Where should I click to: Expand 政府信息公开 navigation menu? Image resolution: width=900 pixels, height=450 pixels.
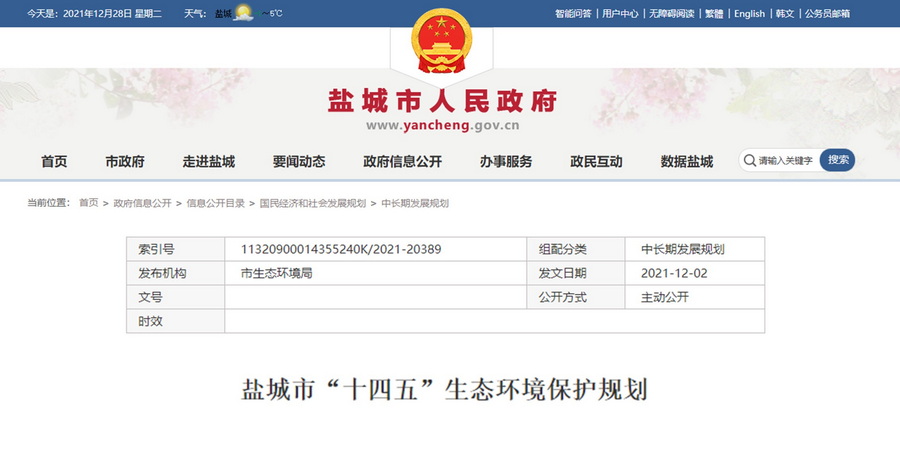pyautogui.click(x=402, y=162)
